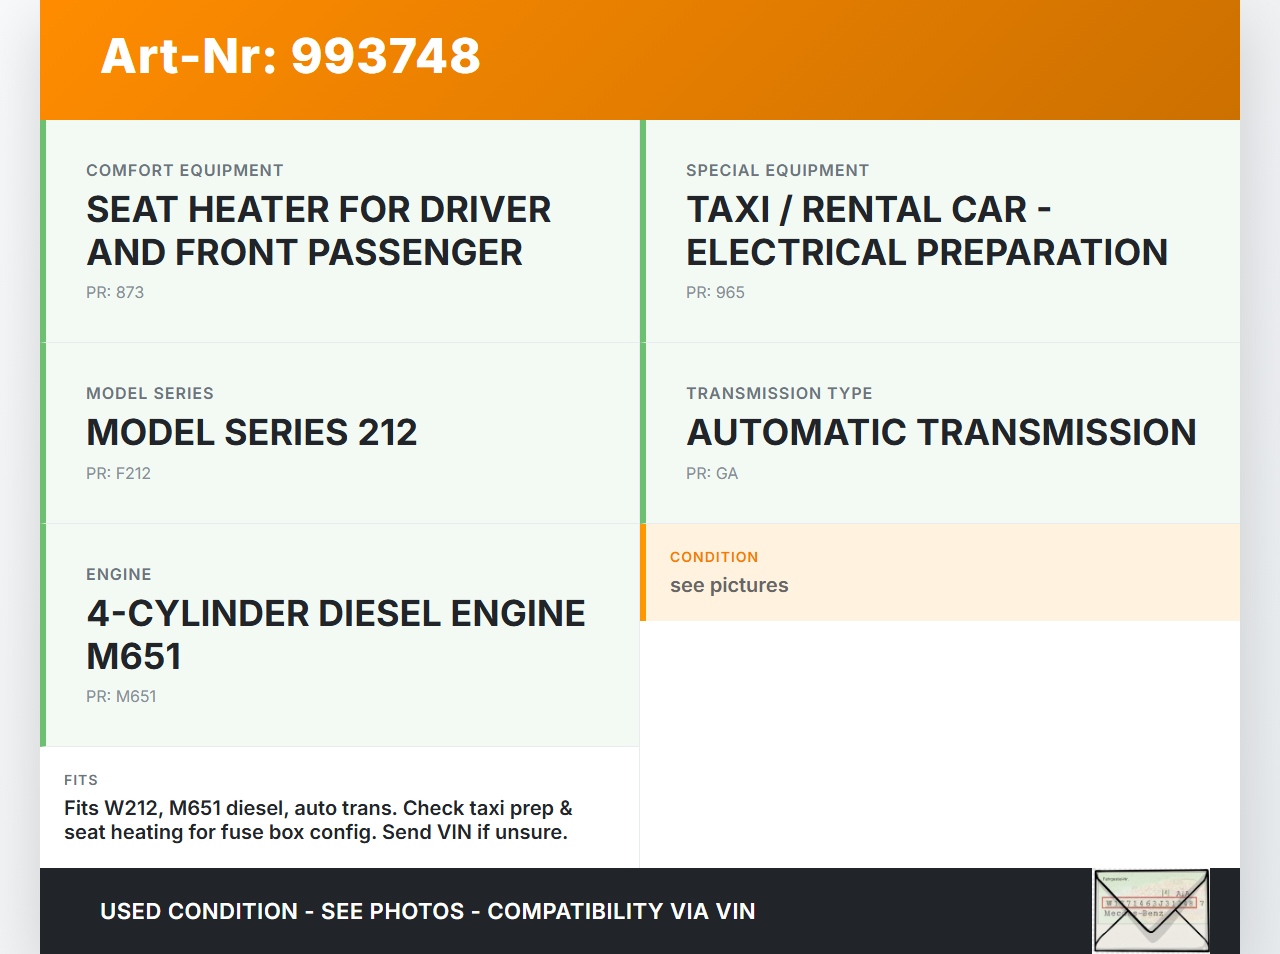The image size is (1280, 954).
Task: Click the Engine category label
Action: 119,575
